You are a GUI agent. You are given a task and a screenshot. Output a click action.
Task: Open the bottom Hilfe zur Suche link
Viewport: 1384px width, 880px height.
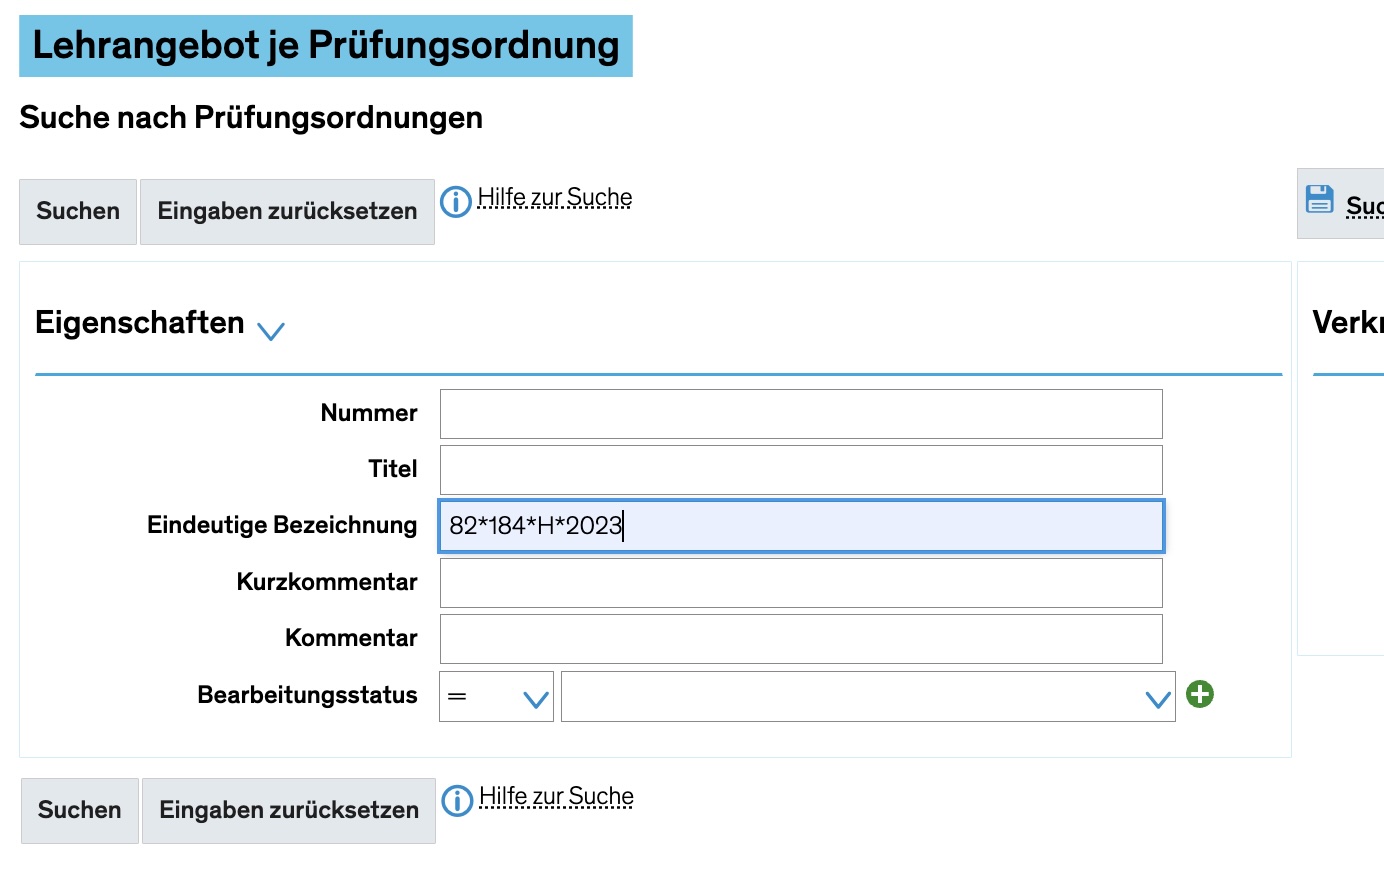pyautogui.click(x=556, y=797)
